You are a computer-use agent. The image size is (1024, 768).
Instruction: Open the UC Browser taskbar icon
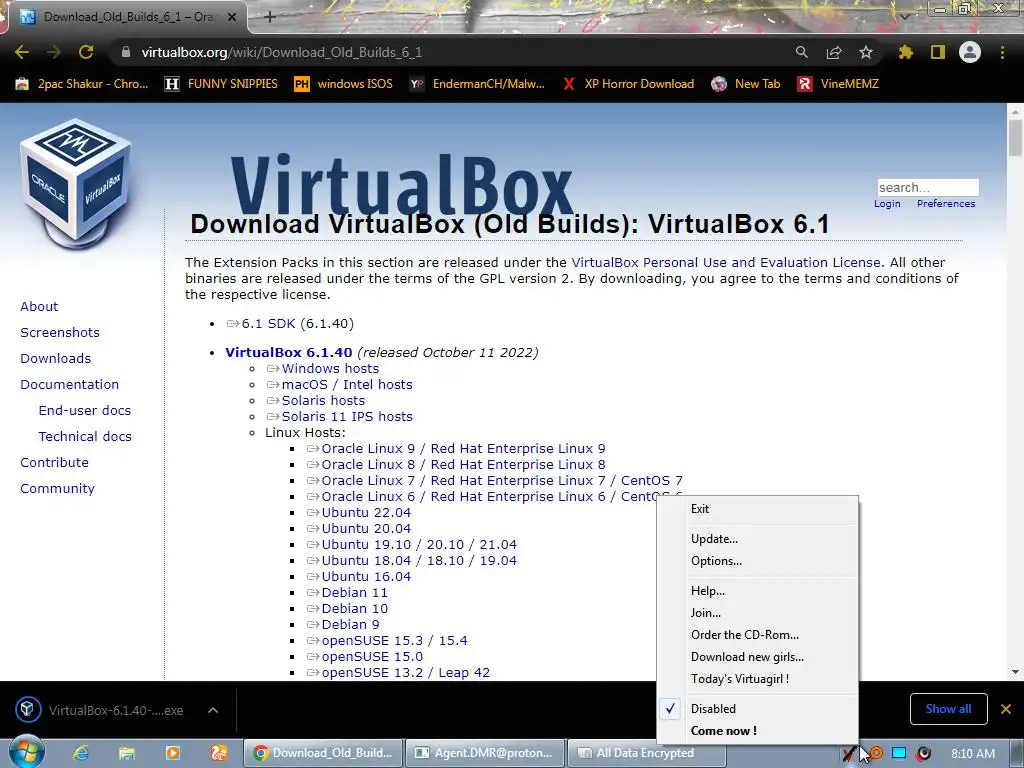(219, 753)
